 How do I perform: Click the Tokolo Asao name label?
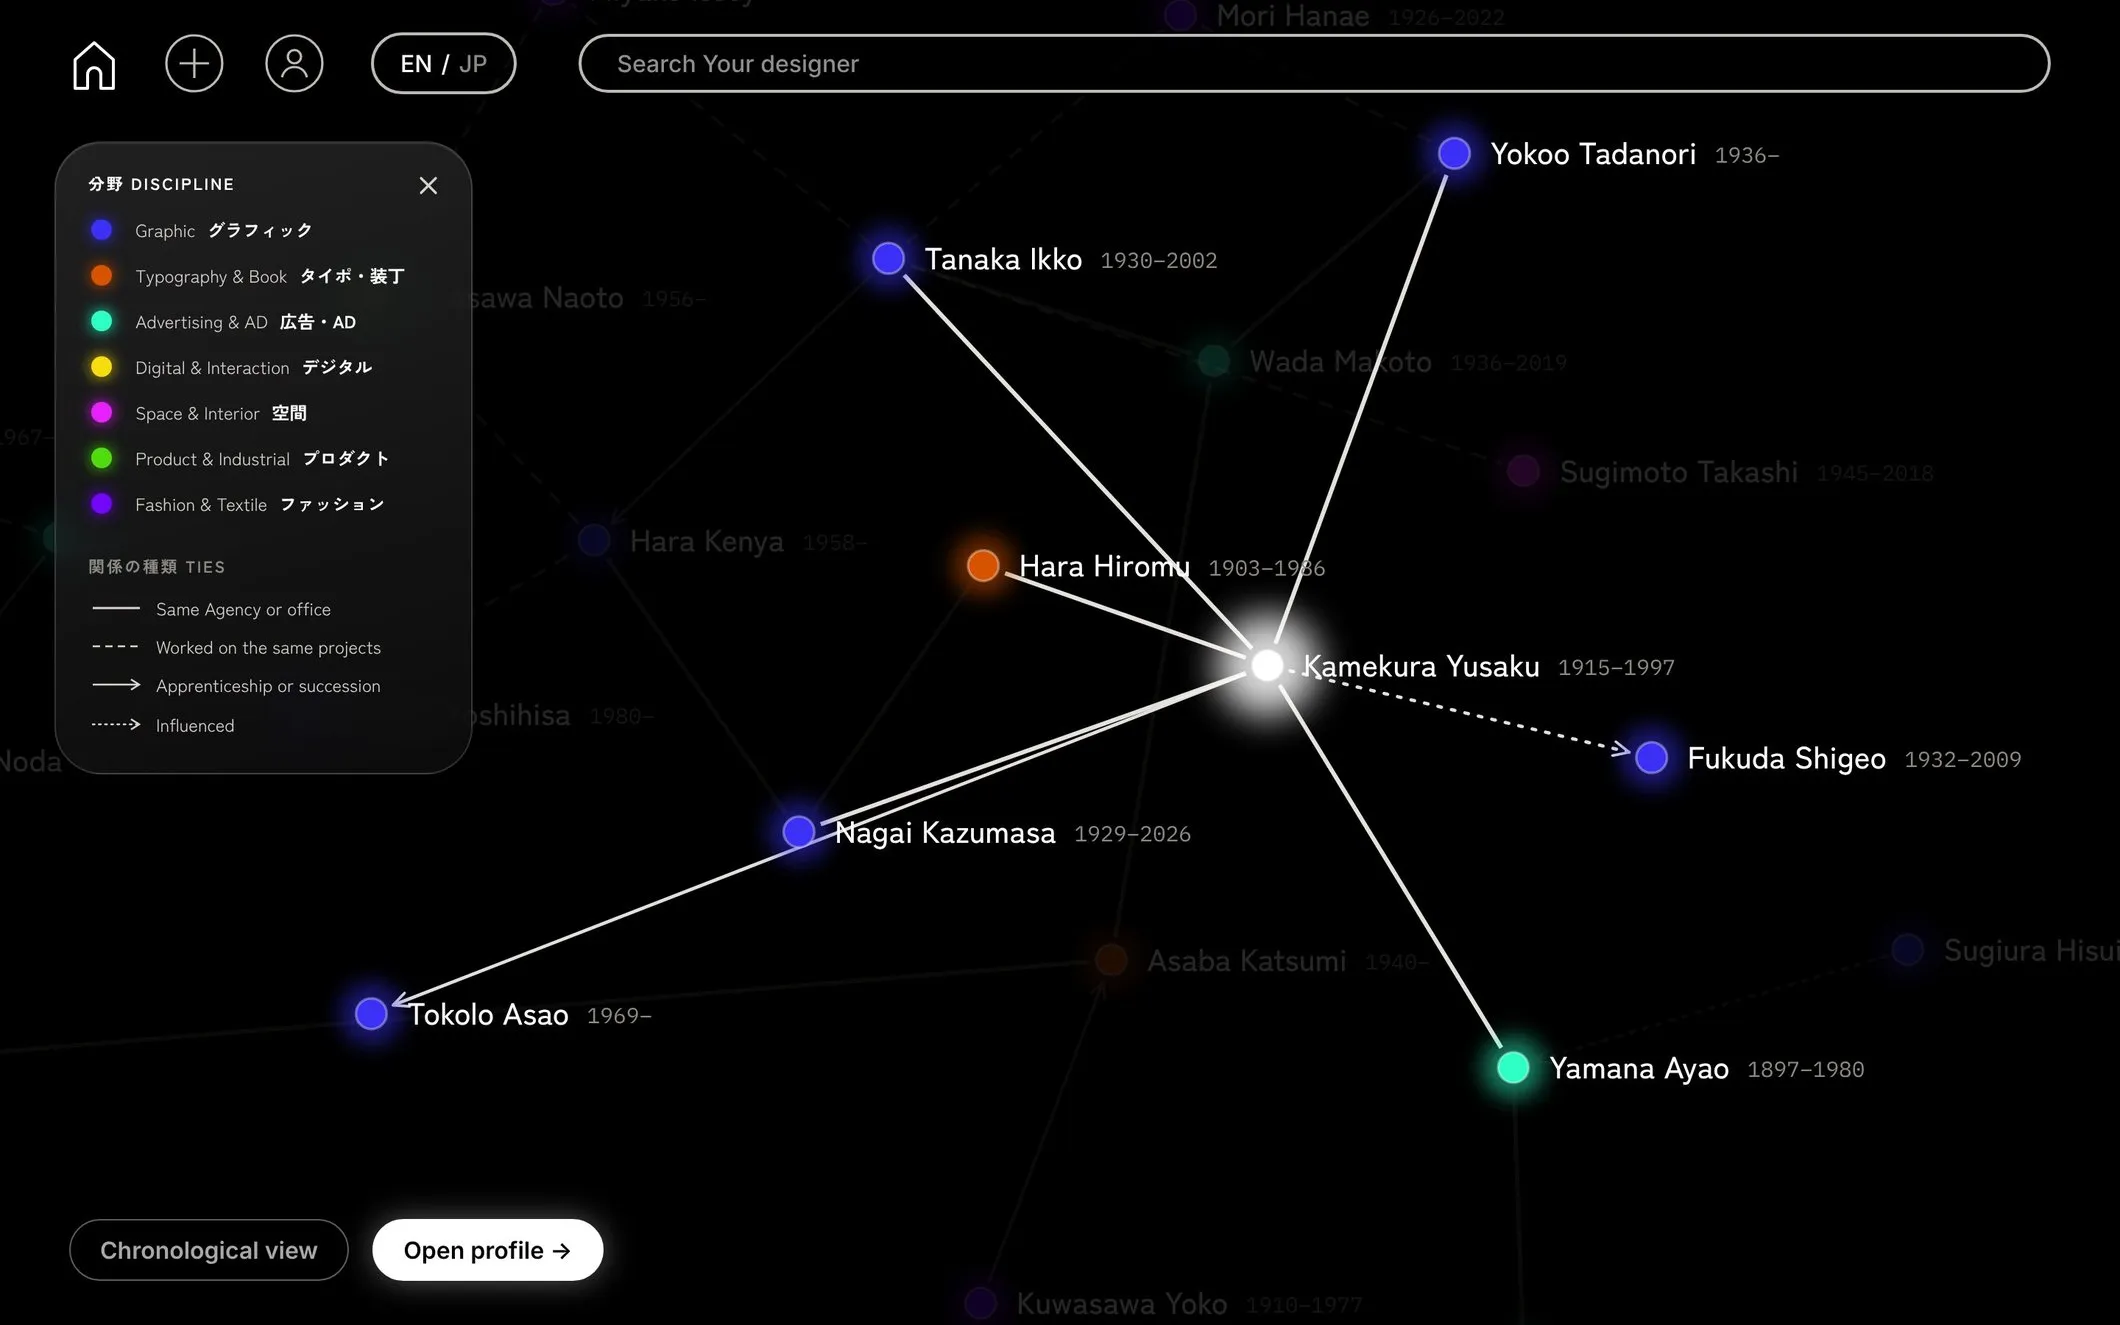coord(488,1014)
